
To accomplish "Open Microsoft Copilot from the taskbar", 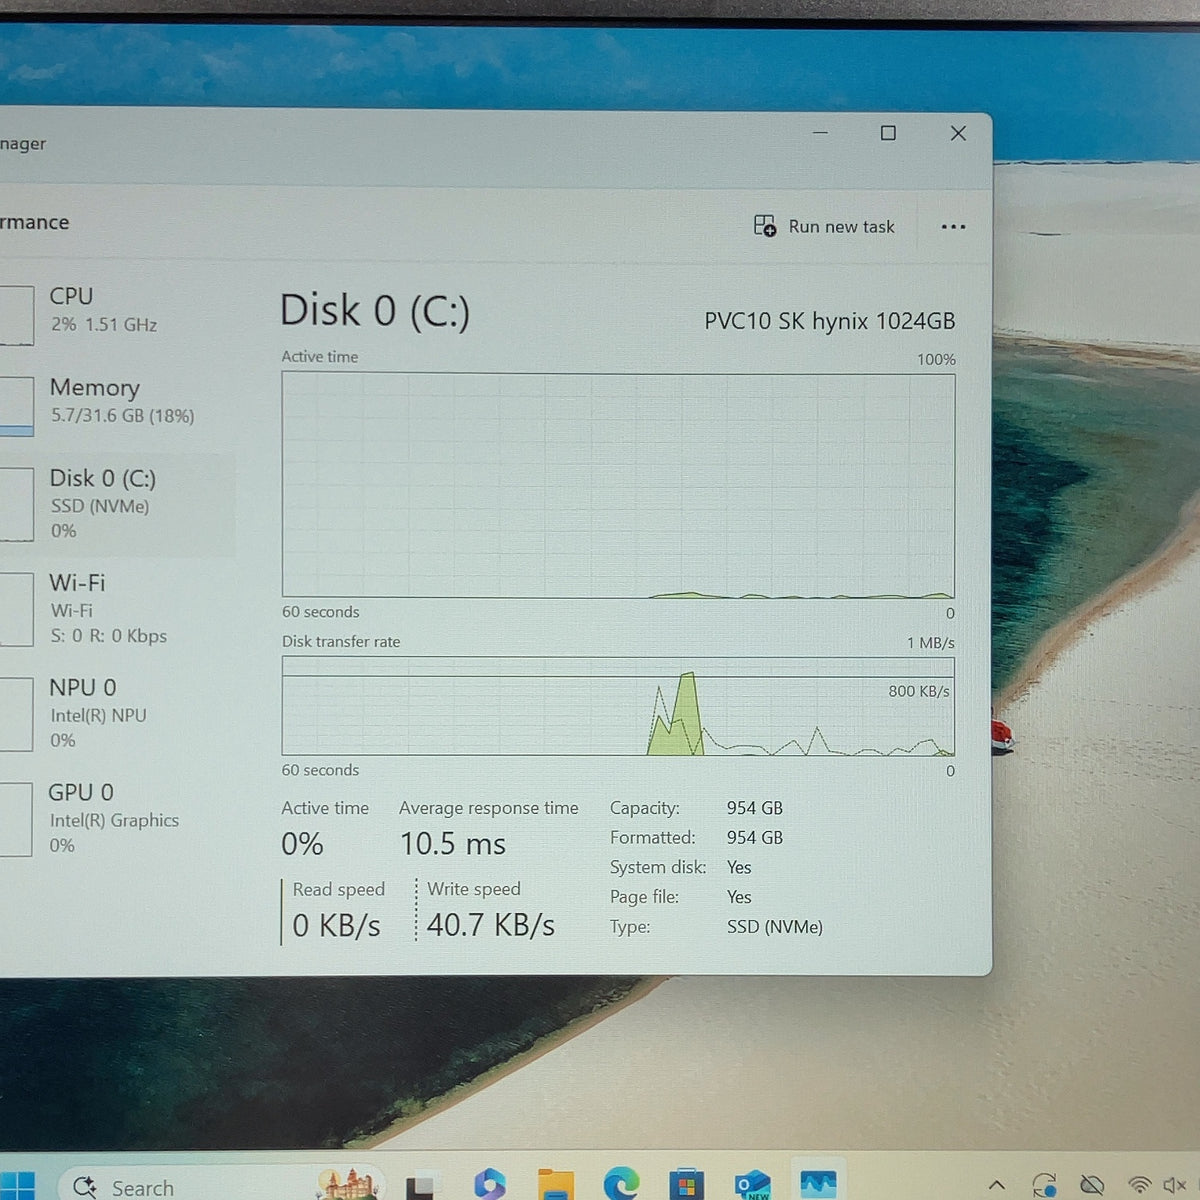I will point(489,1184).
